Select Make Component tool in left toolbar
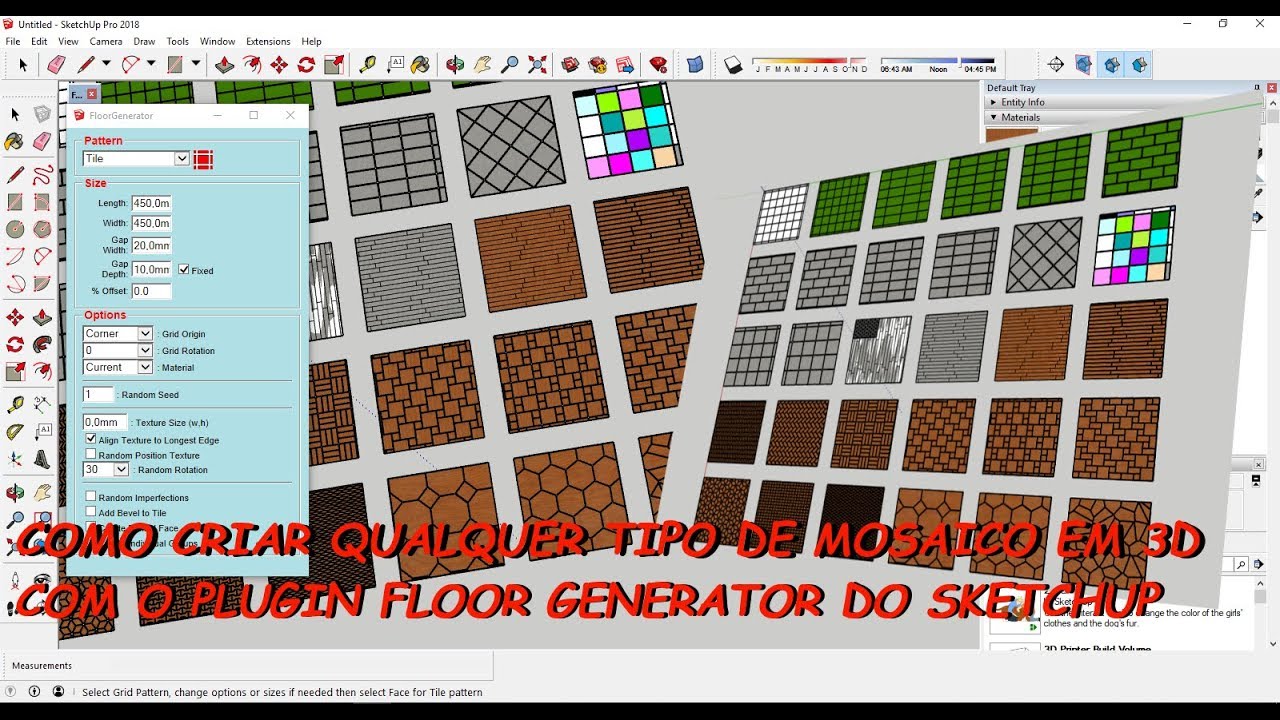The image size is (1280, 720). (42, 115)
